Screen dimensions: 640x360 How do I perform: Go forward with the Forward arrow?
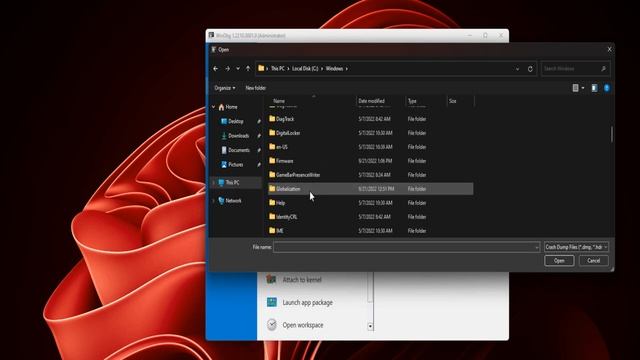point(227,69)
